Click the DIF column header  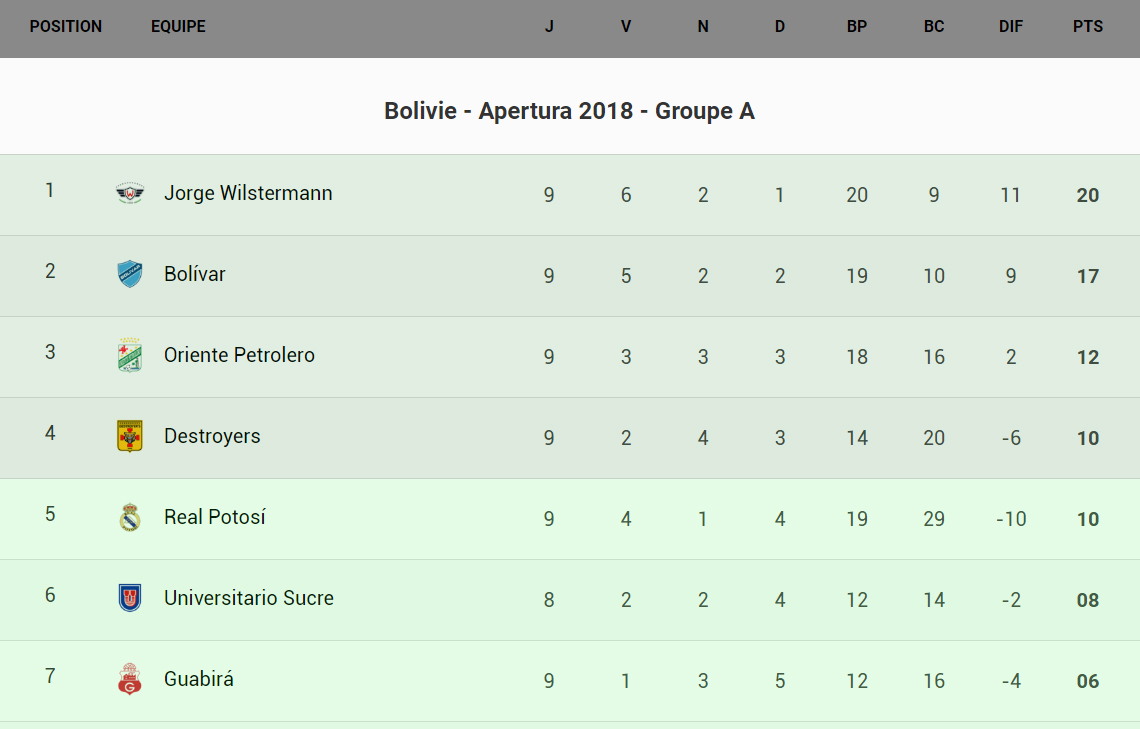(x=1011, y=27)
